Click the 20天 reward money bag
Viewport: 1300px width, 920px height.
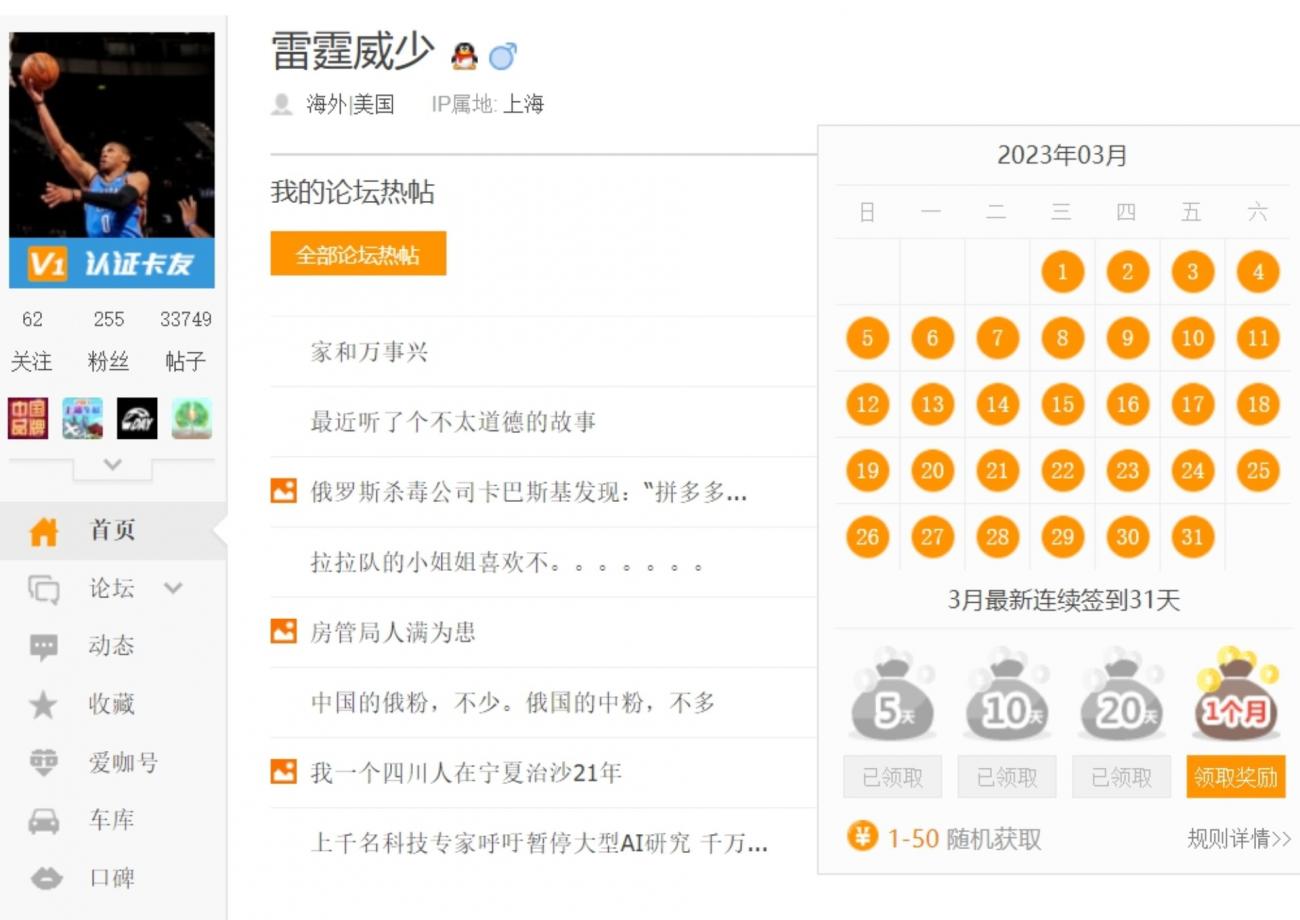[x=1121, y=694]
